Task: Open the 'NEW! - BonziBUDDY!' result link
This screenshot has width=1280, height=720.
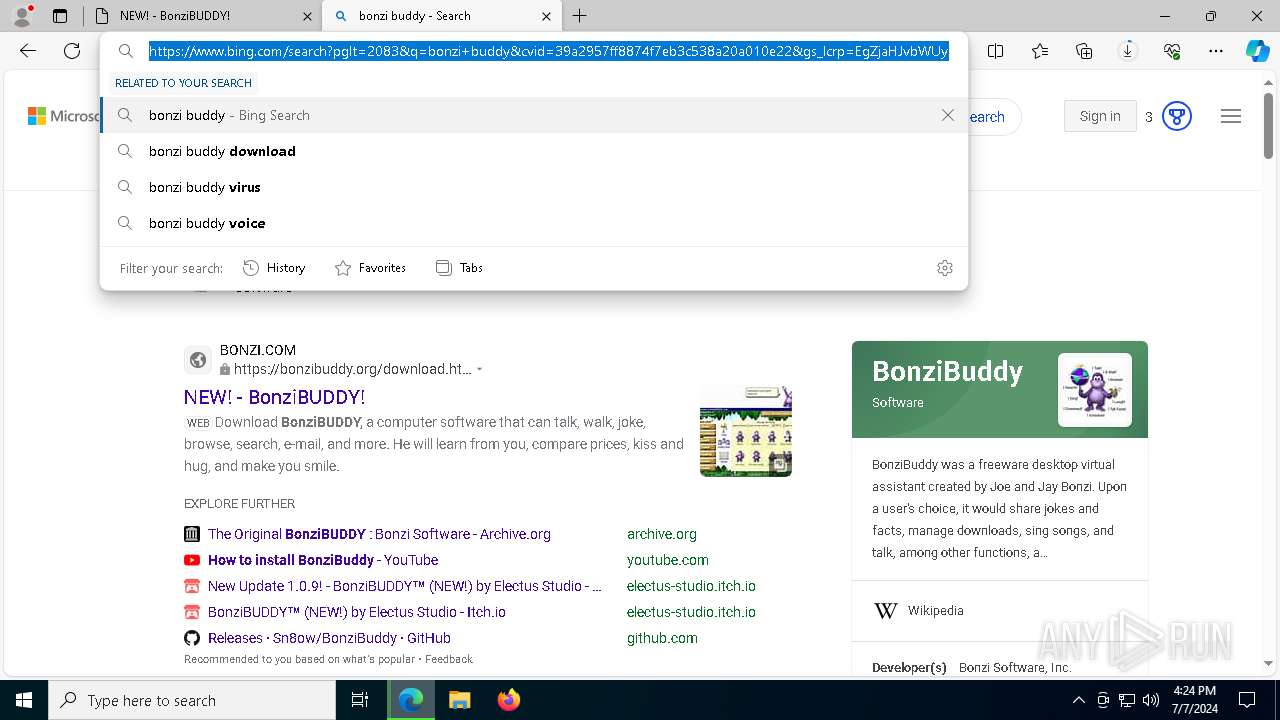Action: [x=274, y=397]
